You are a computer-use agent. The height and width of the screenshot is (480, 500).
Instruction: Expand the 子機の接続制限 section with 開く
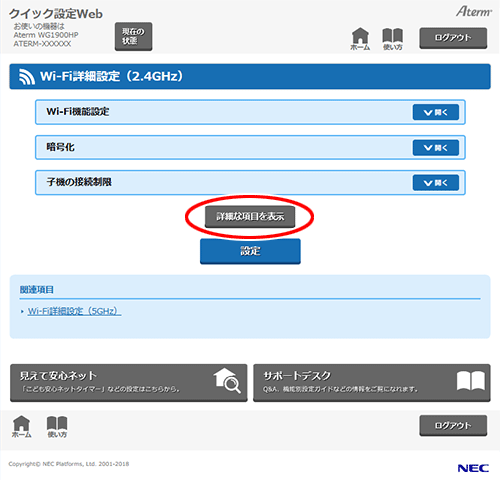click(436, 183)
